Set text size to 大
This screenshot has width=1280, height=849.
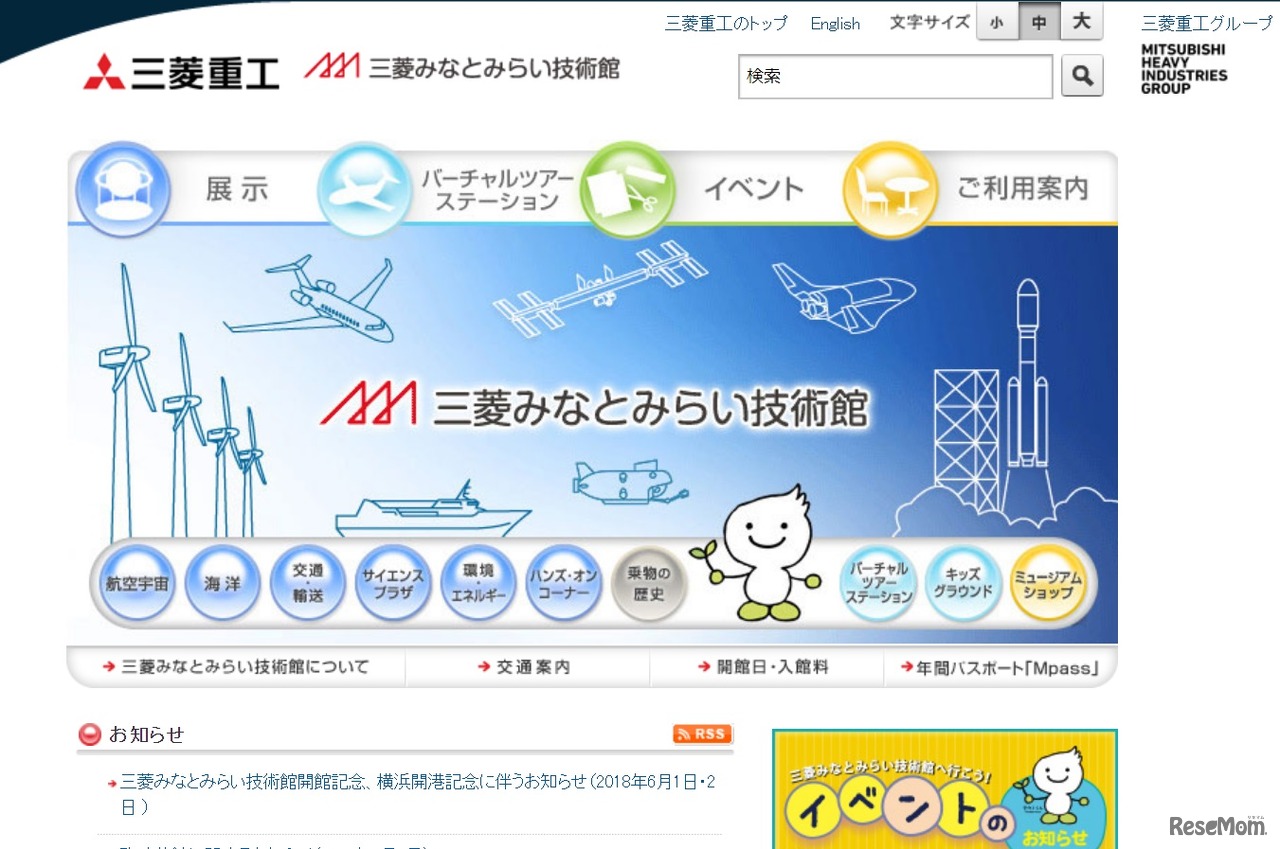tap(1081, 22)
